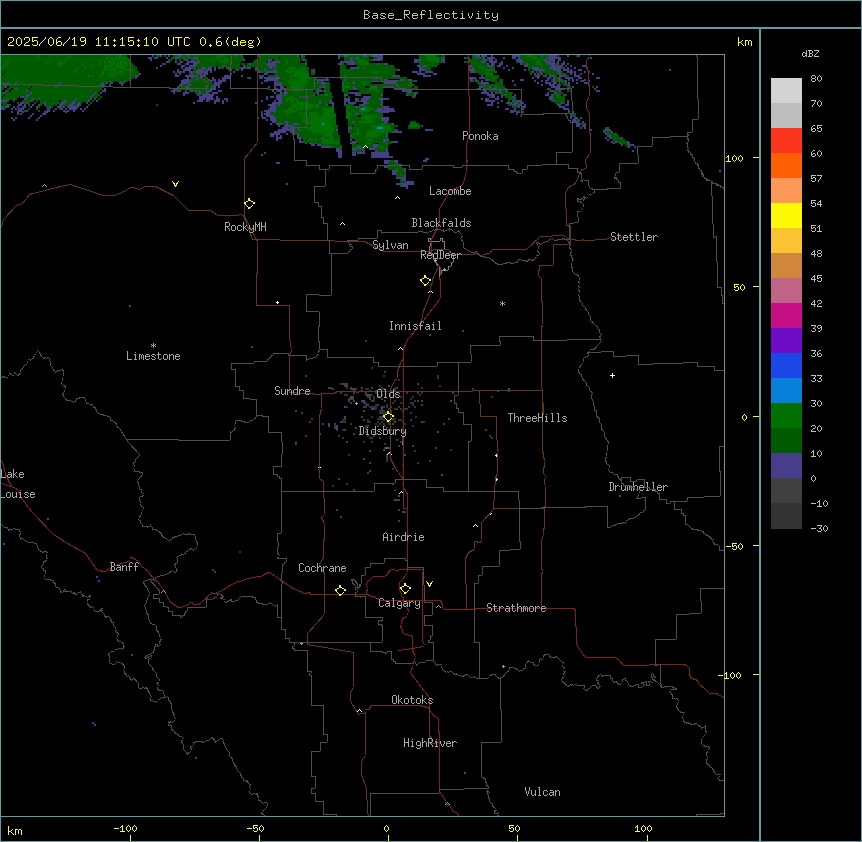The height and width of the screenshot is (842, 862).
Task: Click the yellow diamond marker above RockyMH
Action: 250,204
